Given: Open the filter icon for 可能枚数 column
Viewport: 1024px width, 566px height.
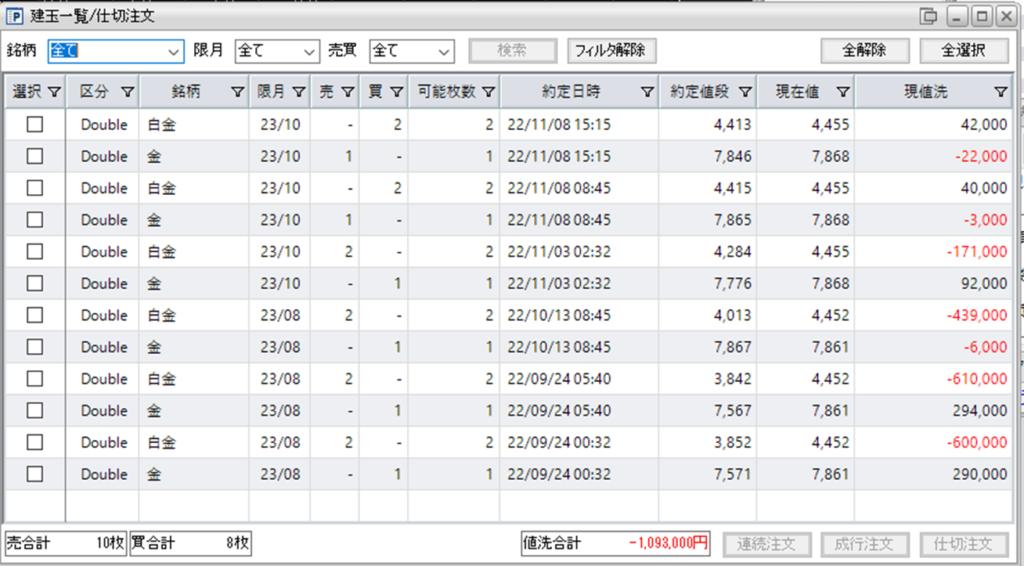Looking at the screenshot, I should coord(488,92).
